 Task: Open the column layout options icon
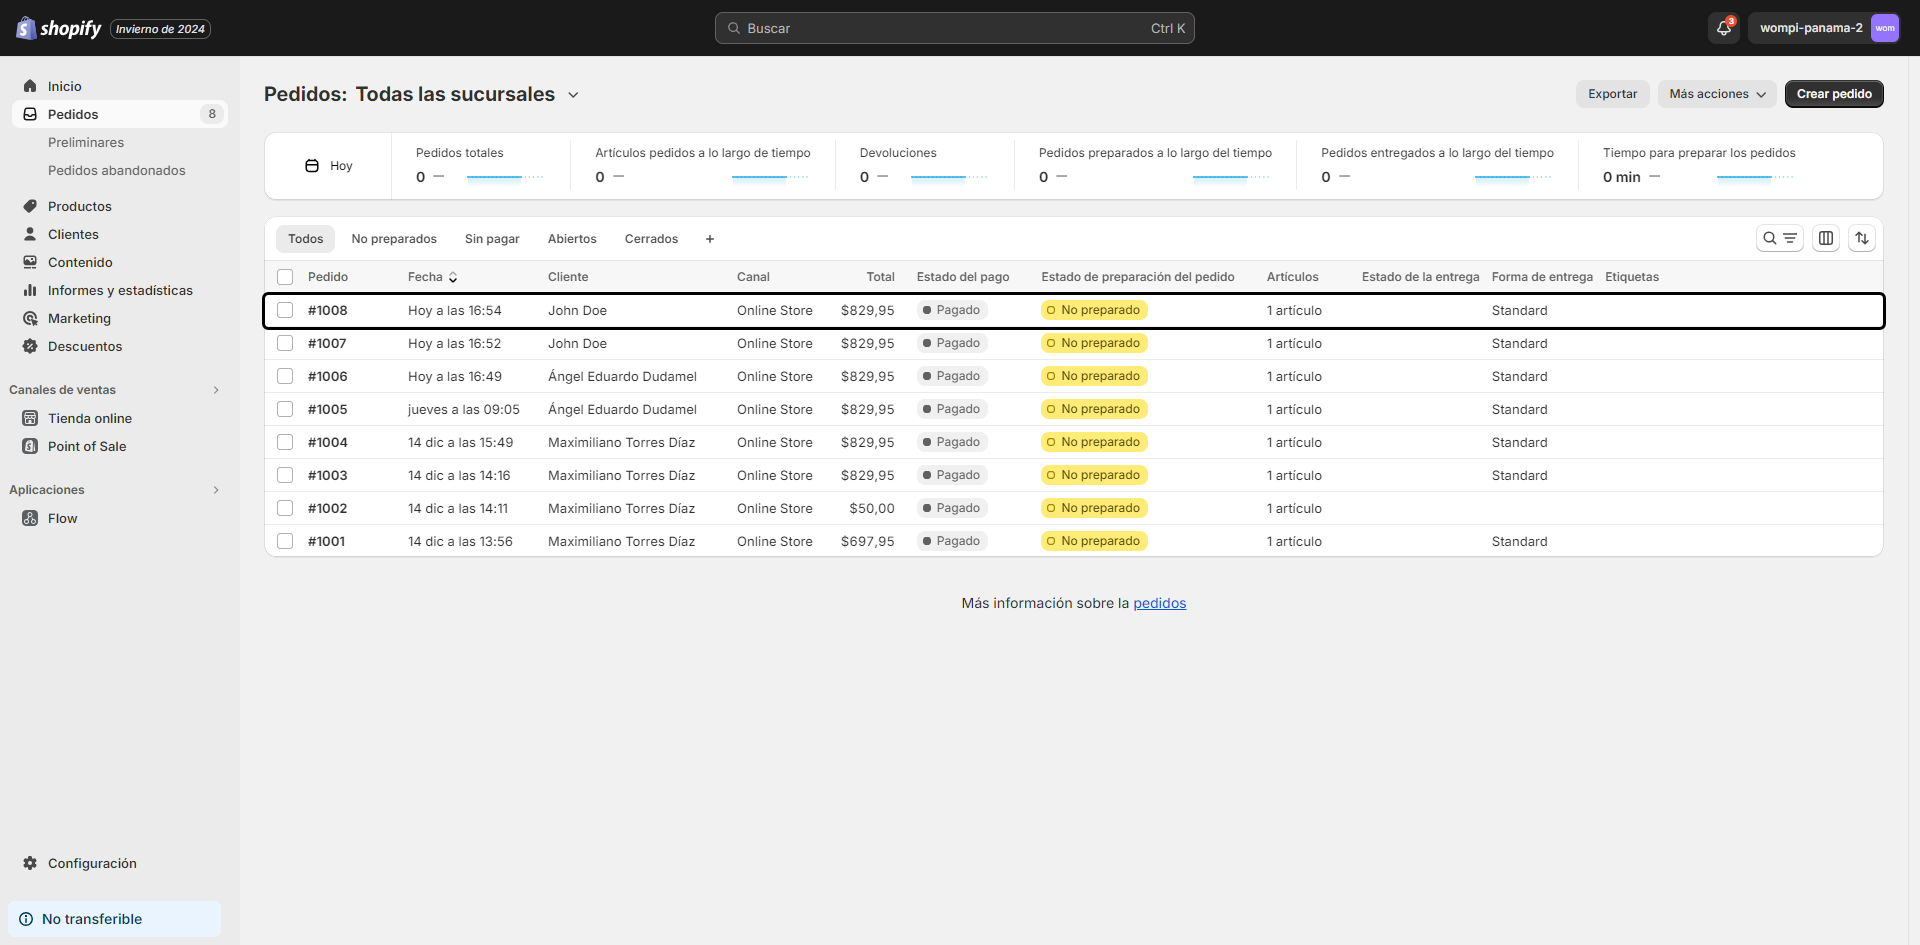point(1827,238)
